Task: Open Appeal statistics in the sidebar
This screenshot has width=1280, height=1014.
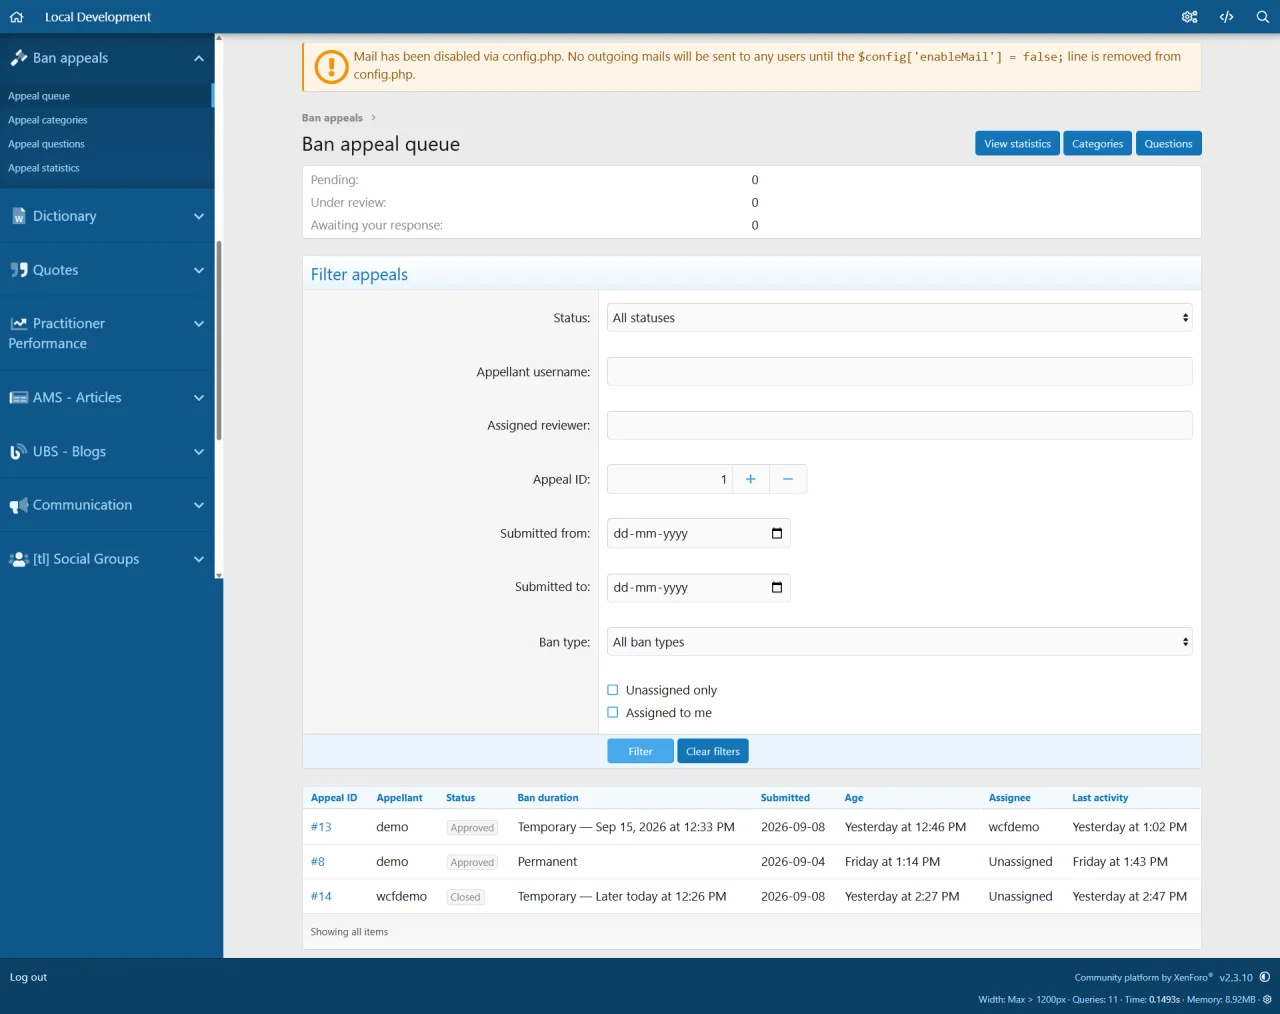Action: pos(44,168)
